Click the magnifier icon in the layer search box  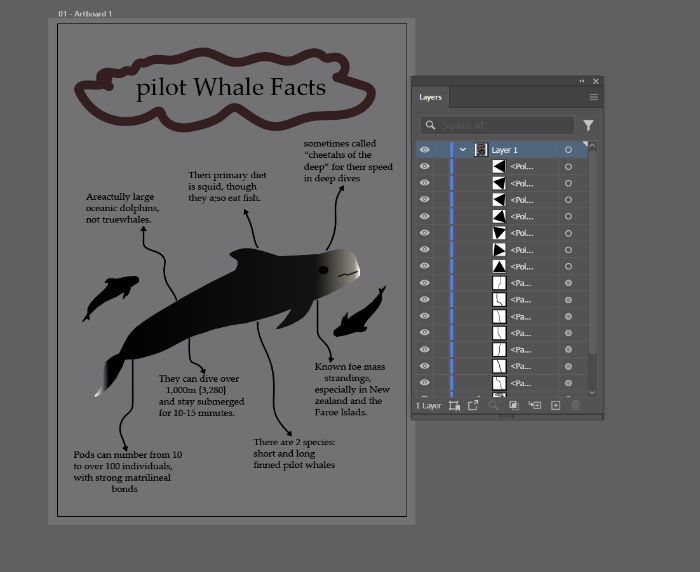[430, 125]
